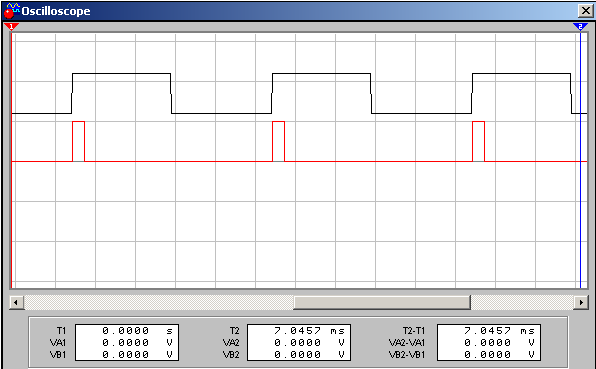Click the T2-T1 value 7.0457 ms
Screen dimensions: 596x369
[499, 331]
